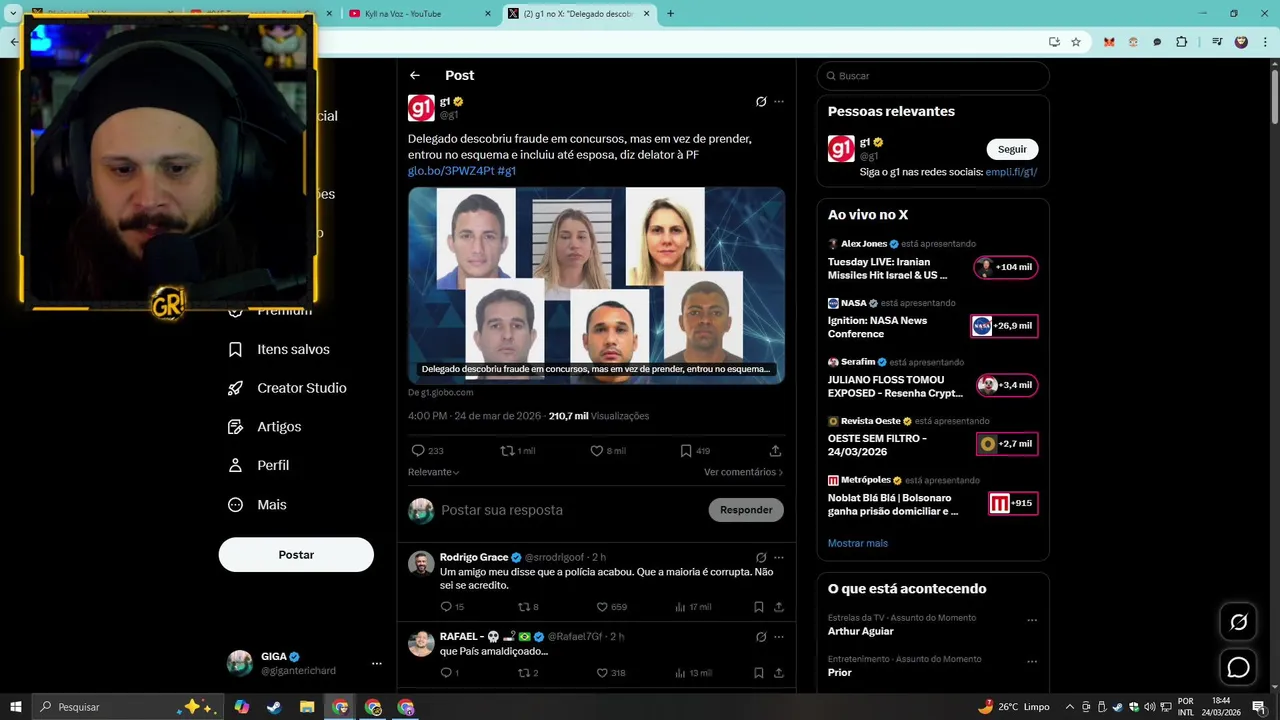This screenshot has height=720, width=1280.
Task: Expand Ver comentários link
Action: click(x=744, y=472)
